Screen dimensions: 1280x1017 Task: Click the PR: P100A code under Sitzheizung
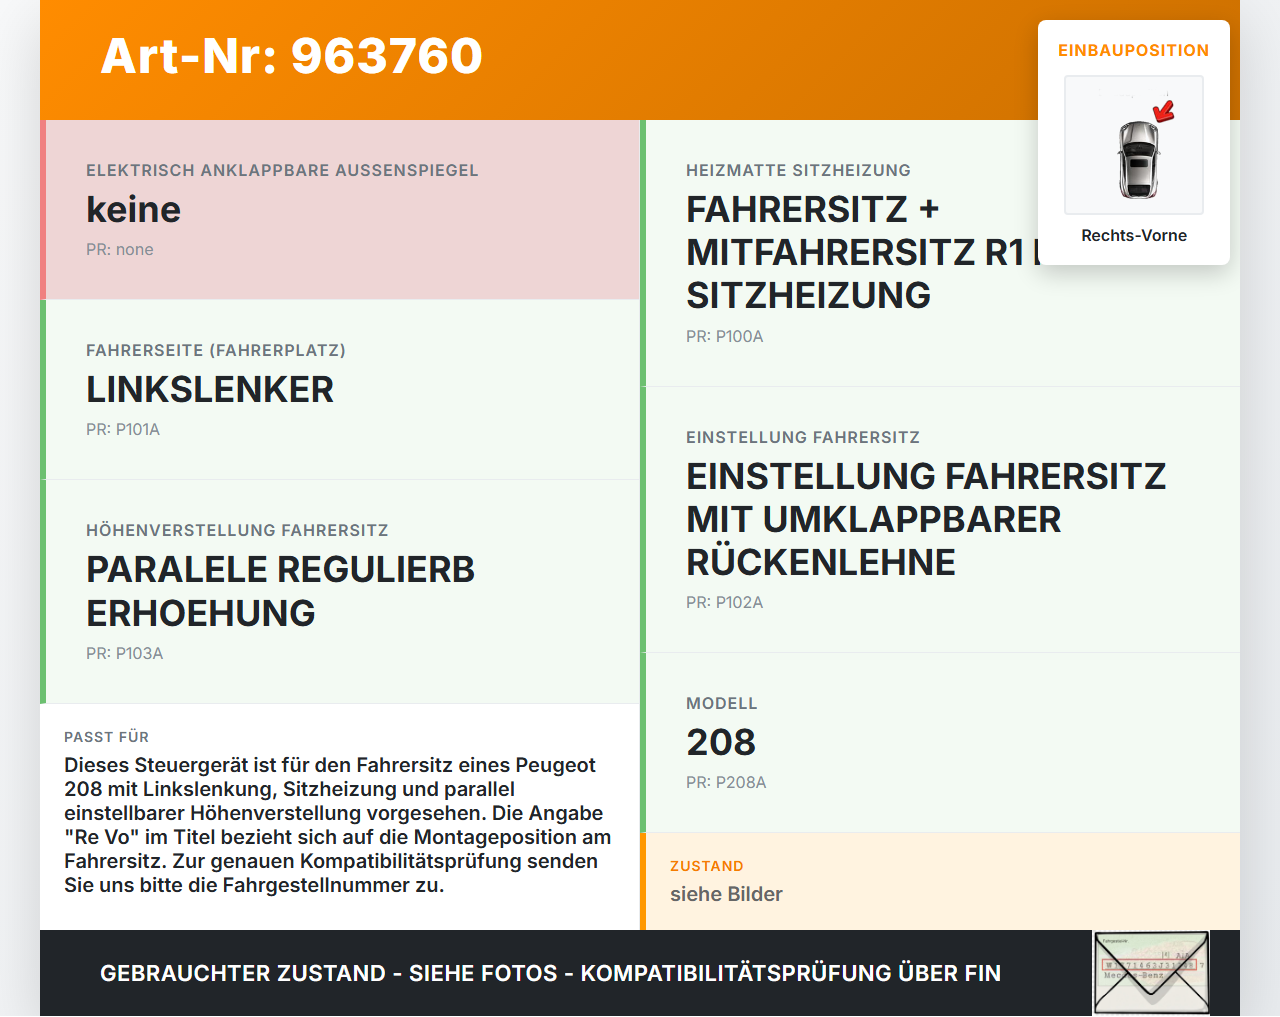pos(724,336)
